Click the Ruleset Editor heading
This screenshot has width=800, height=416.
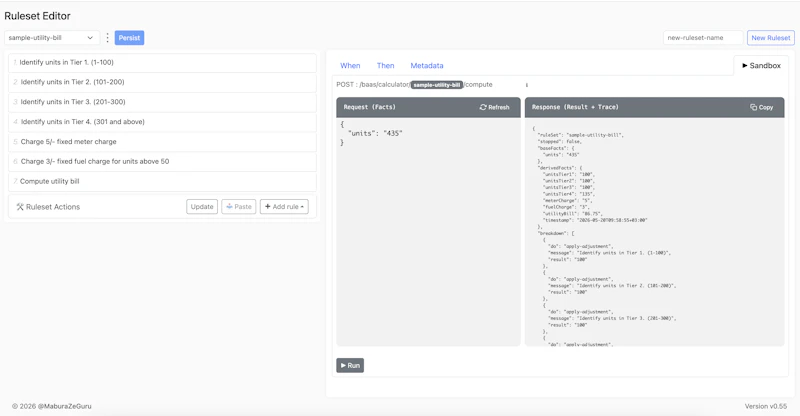tap(37, 16)
